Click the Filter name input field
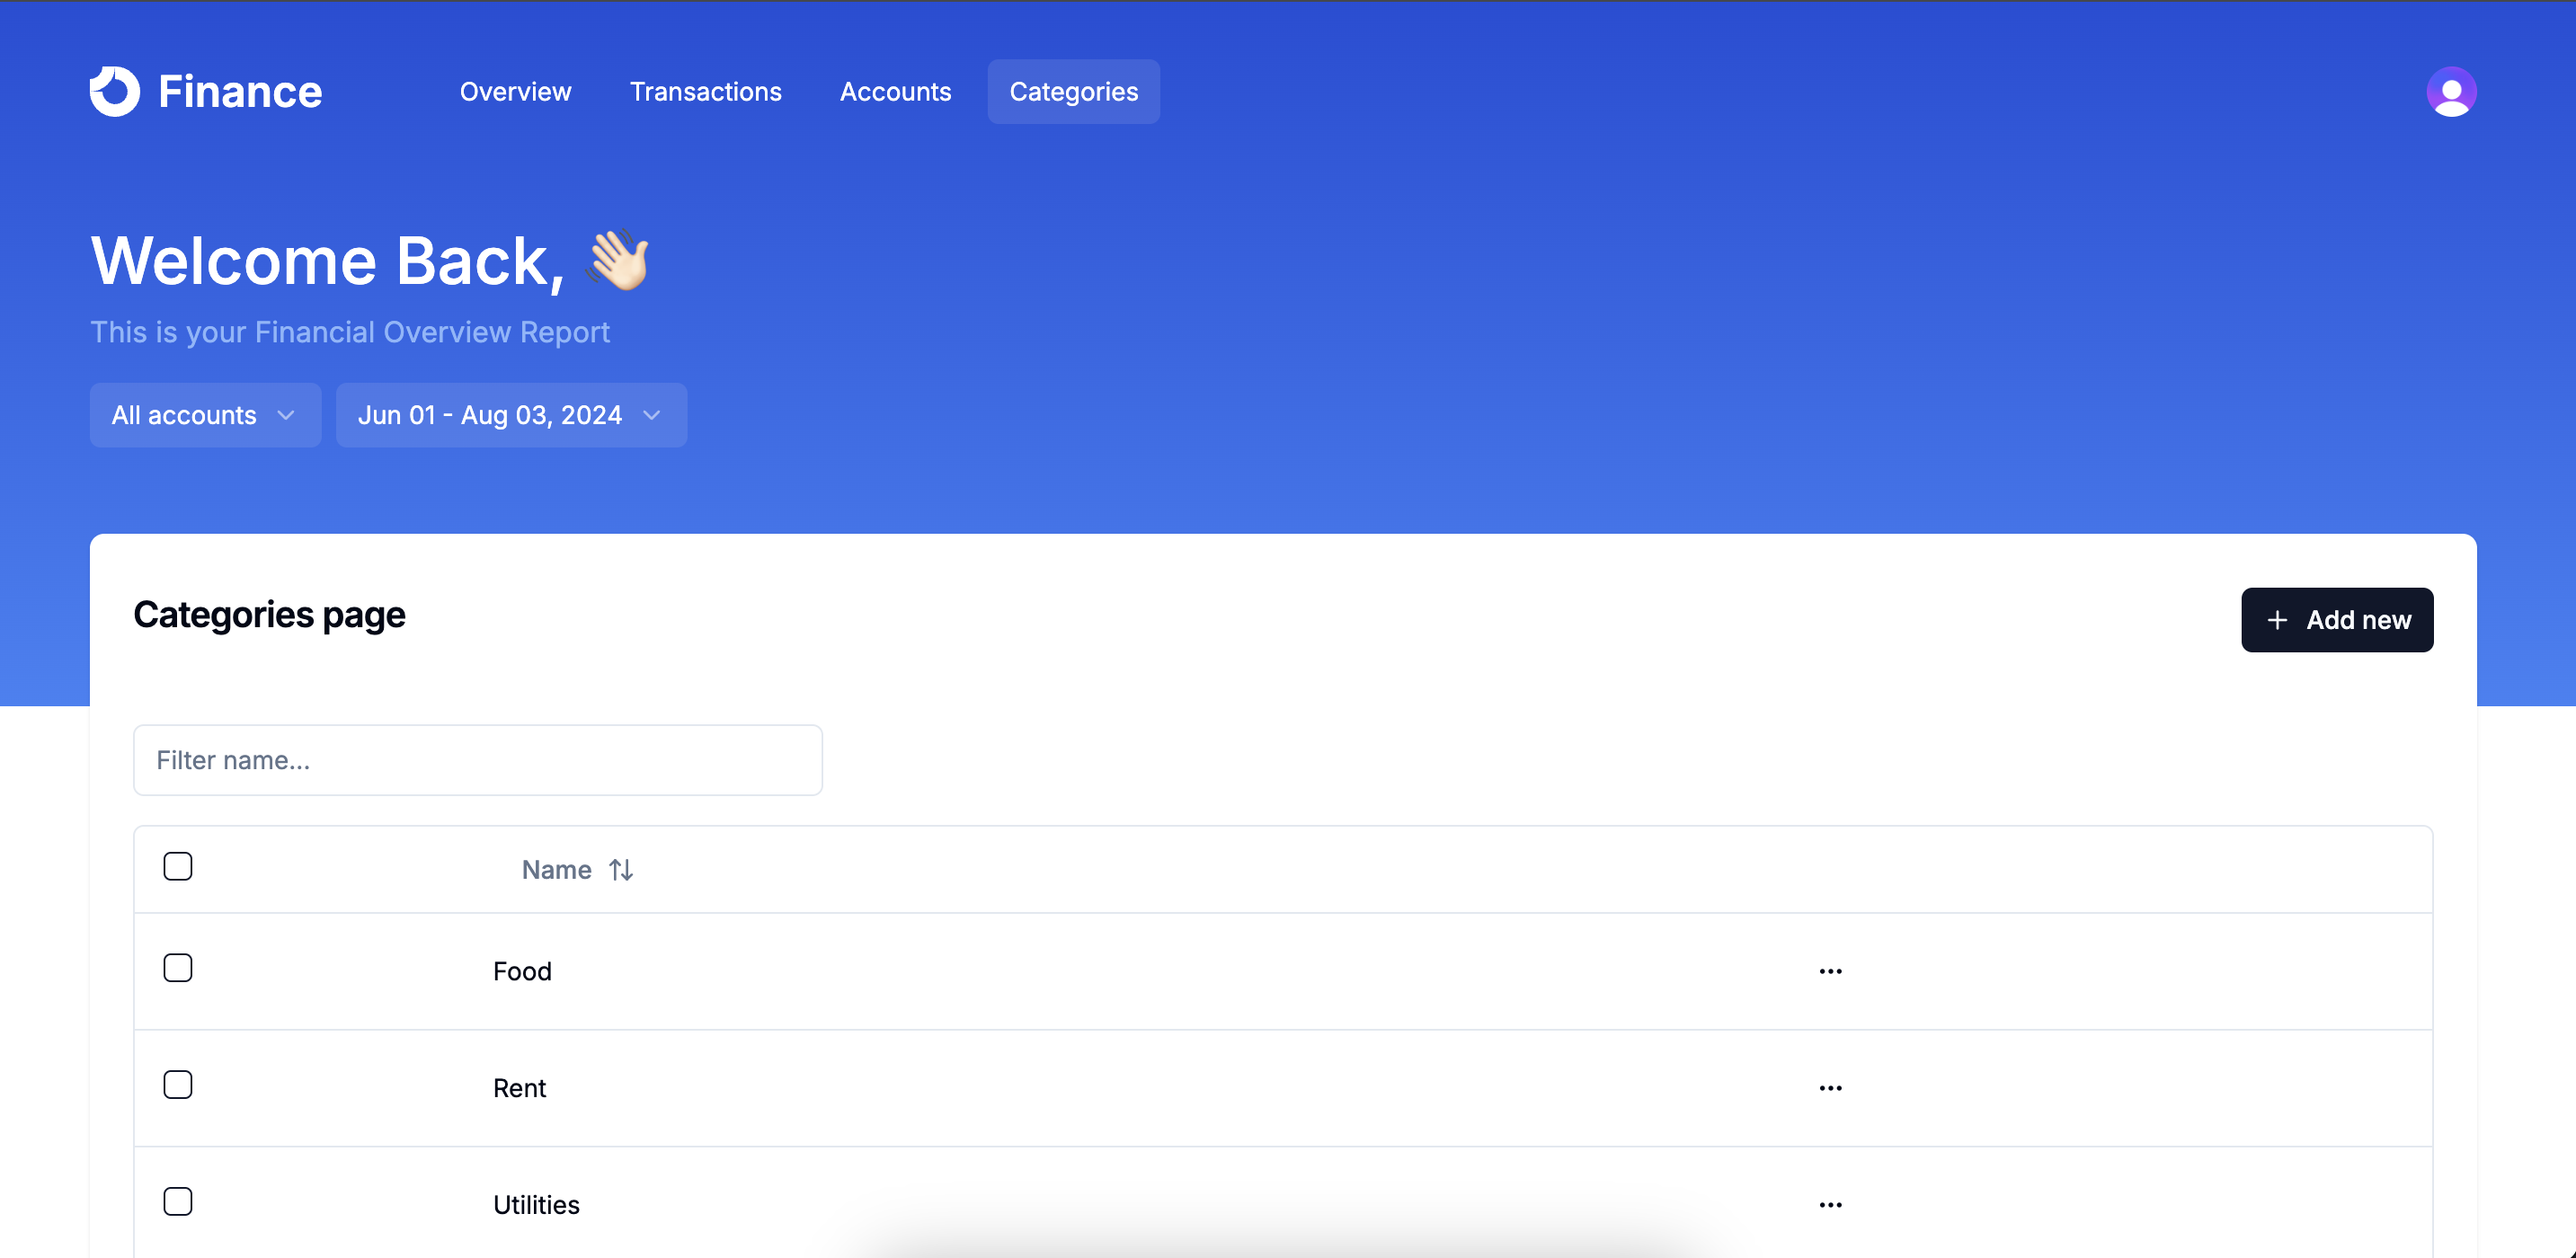2576x1258 pixels. pyautogui.click(x=477, y=760)
